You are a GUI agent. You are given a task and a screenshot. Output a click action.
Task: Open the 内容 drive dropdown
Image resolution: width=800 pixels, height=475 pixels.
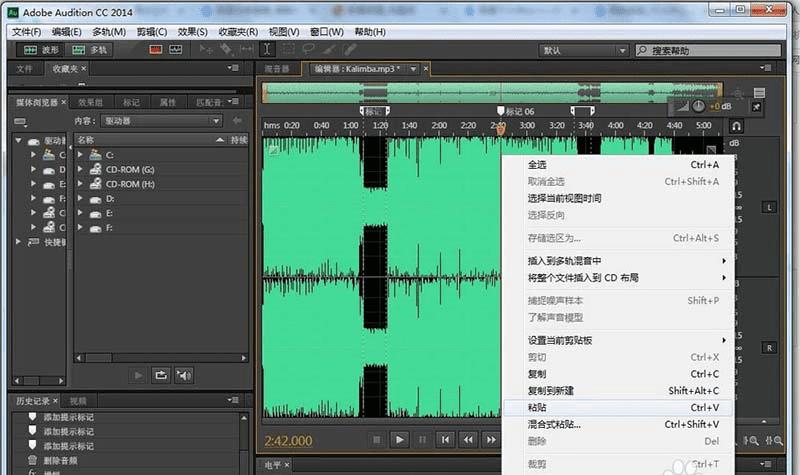coord(161,120)
